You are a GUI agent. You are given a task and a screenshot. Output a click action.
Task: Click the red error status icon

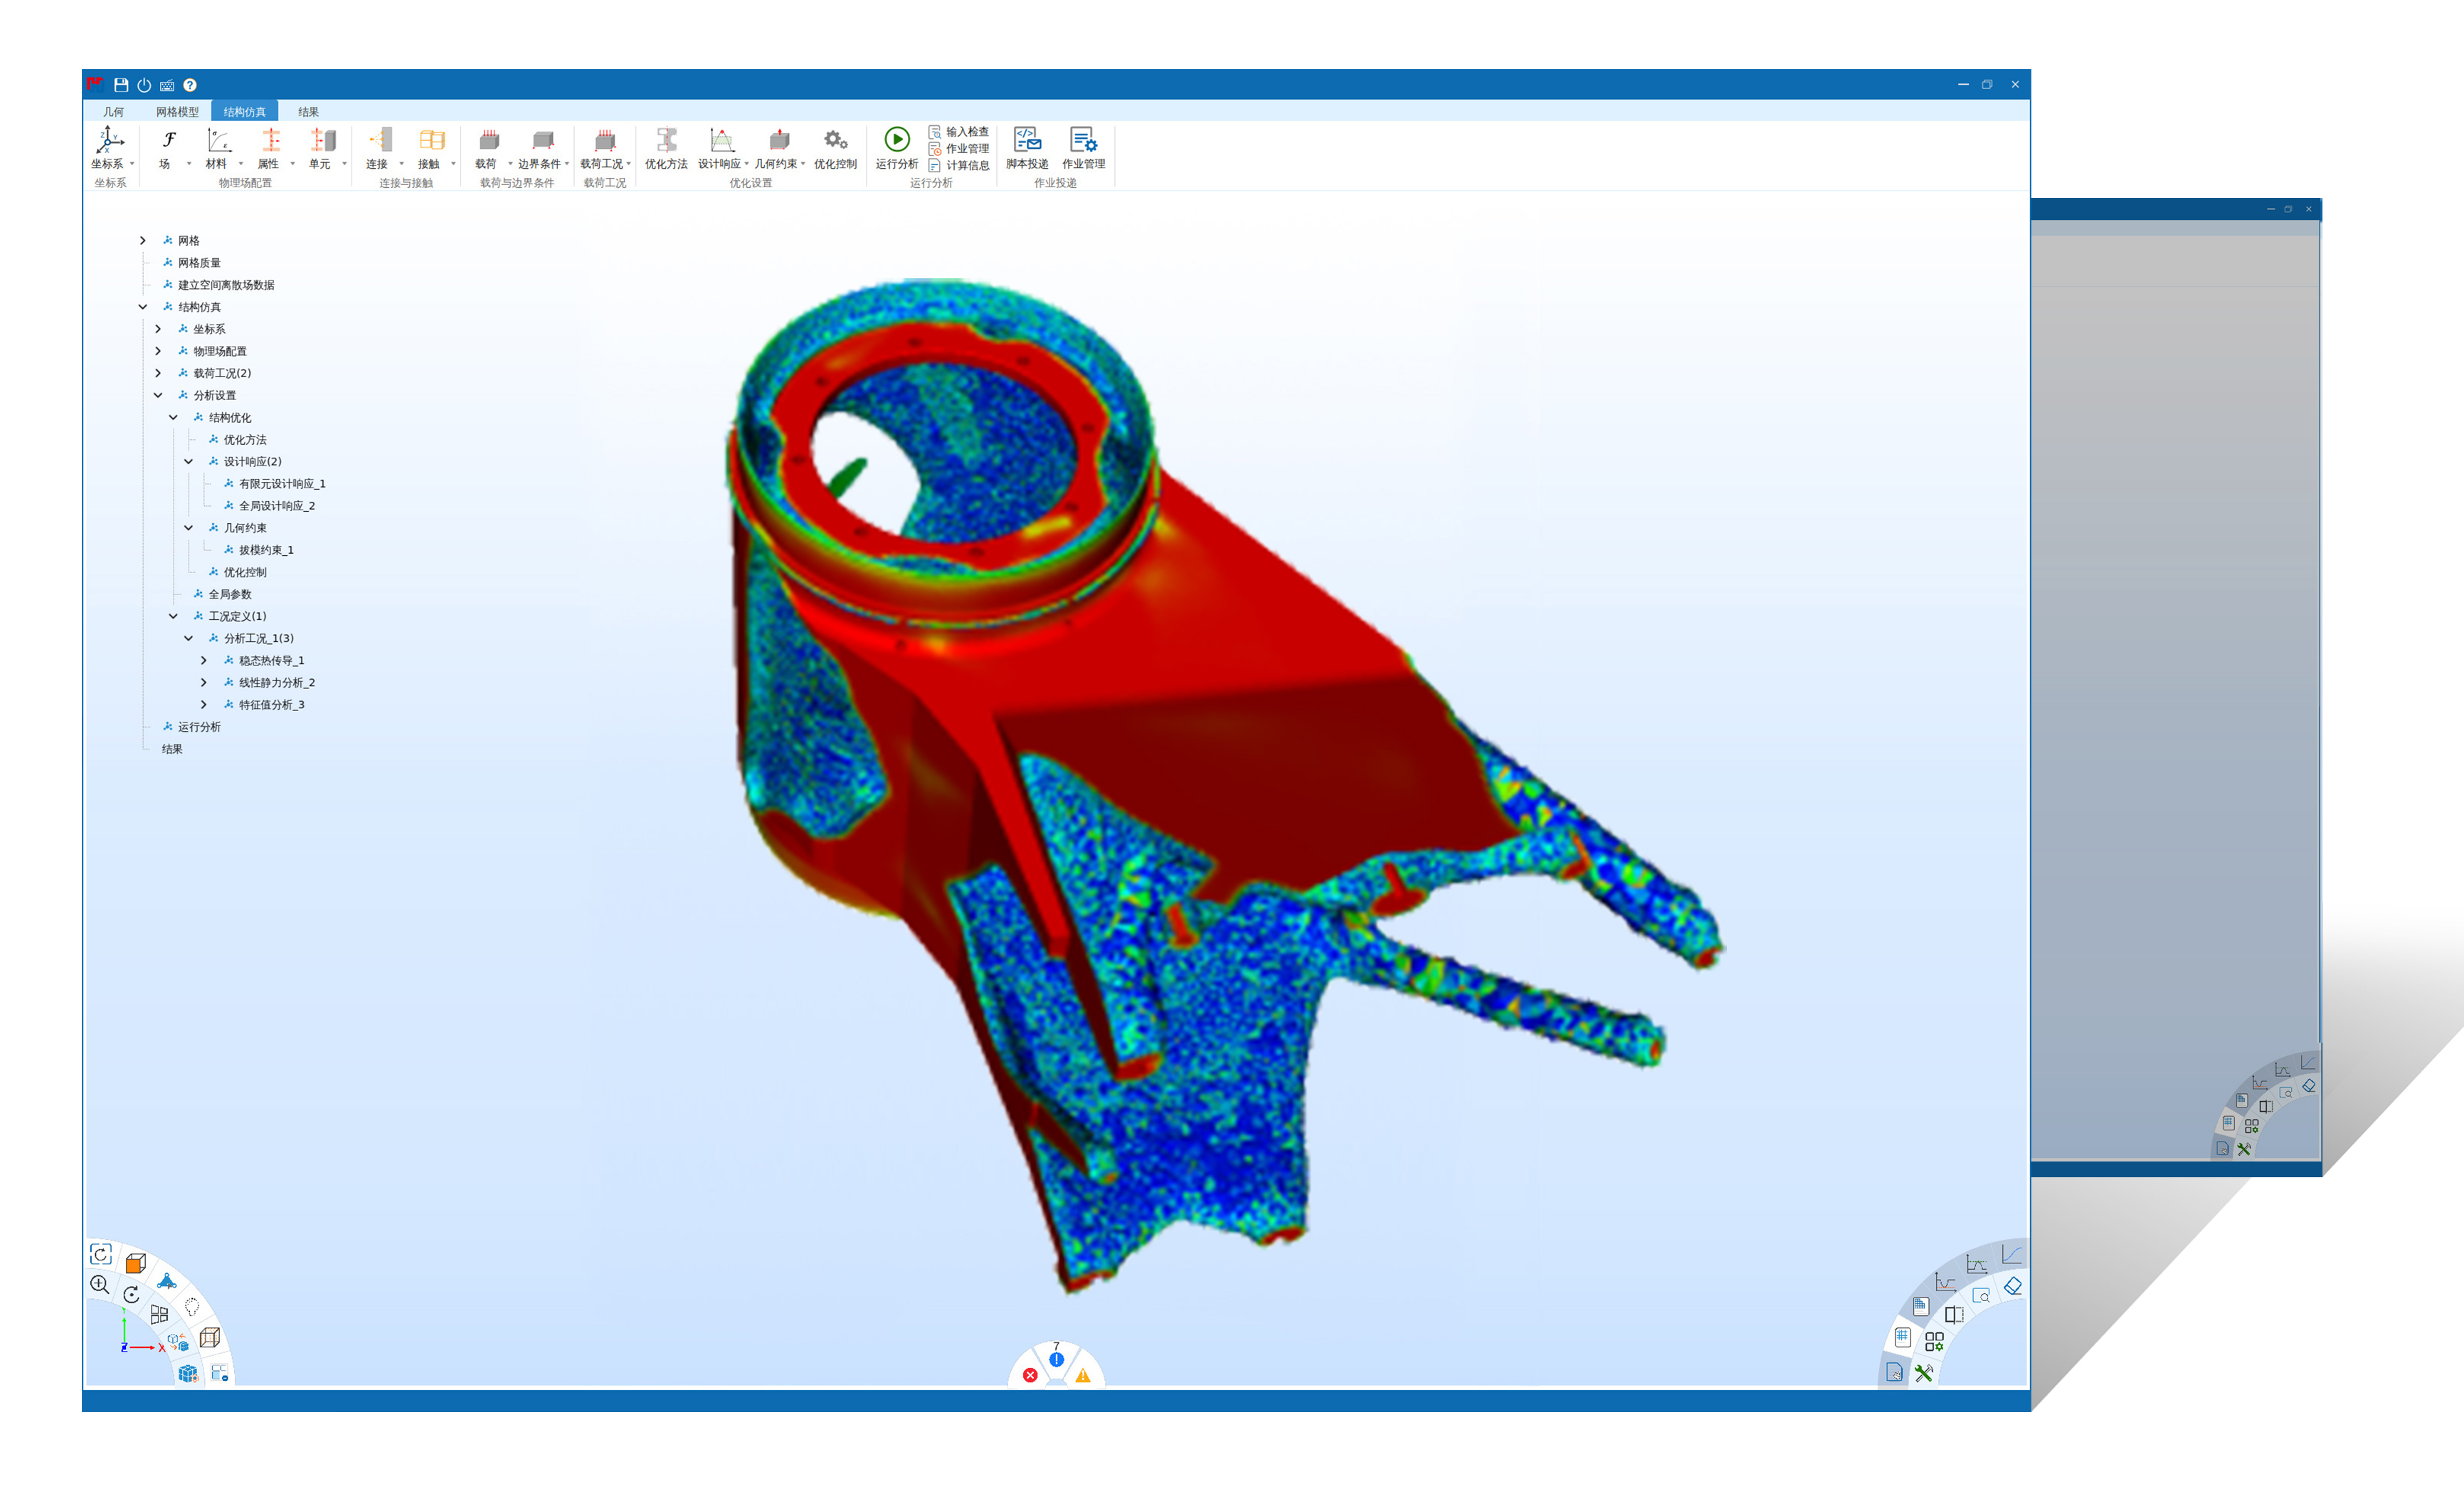(1030, 1375)
